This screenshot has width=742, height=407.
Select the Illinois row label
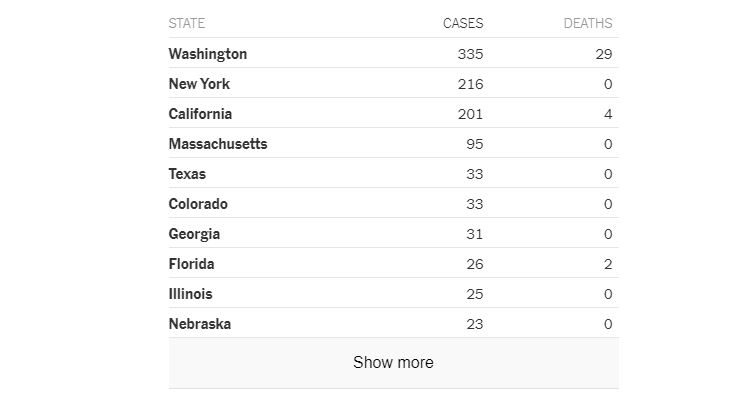click(x=190, y=294)
